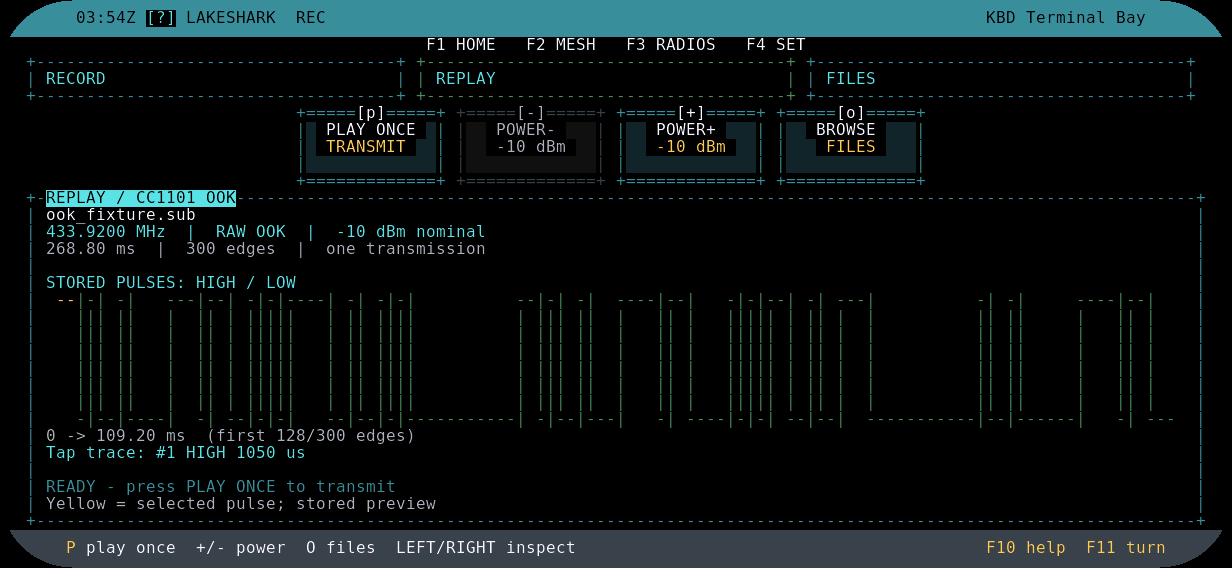Click Yellow = selected pulse legend
Screen dimensions: 1232x568
tap(241, 504)
